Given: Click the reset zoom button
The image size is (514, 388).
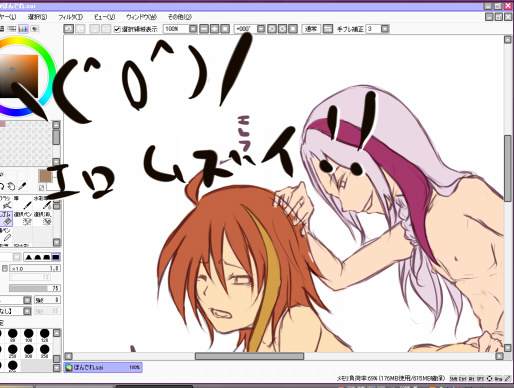Looking at the screenshot, I should point(225,29).
